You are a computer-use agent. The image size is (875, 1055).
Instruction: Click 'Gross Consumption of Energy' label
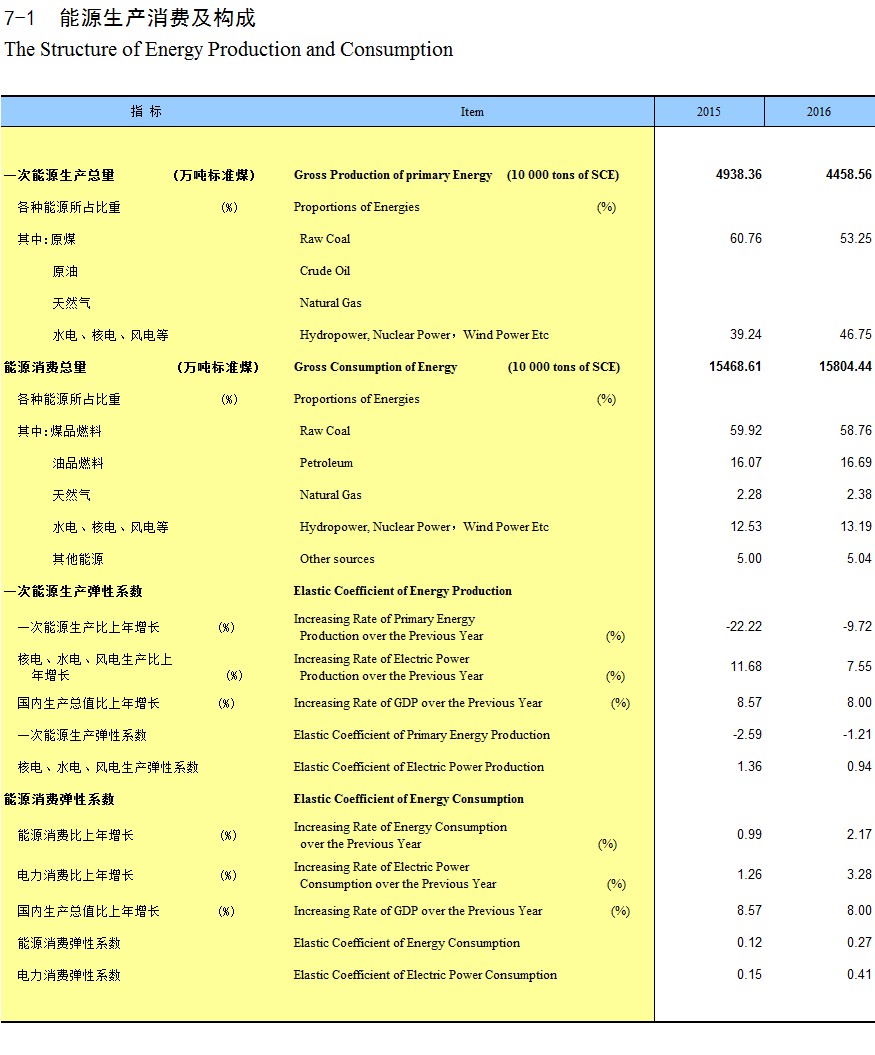376,367
